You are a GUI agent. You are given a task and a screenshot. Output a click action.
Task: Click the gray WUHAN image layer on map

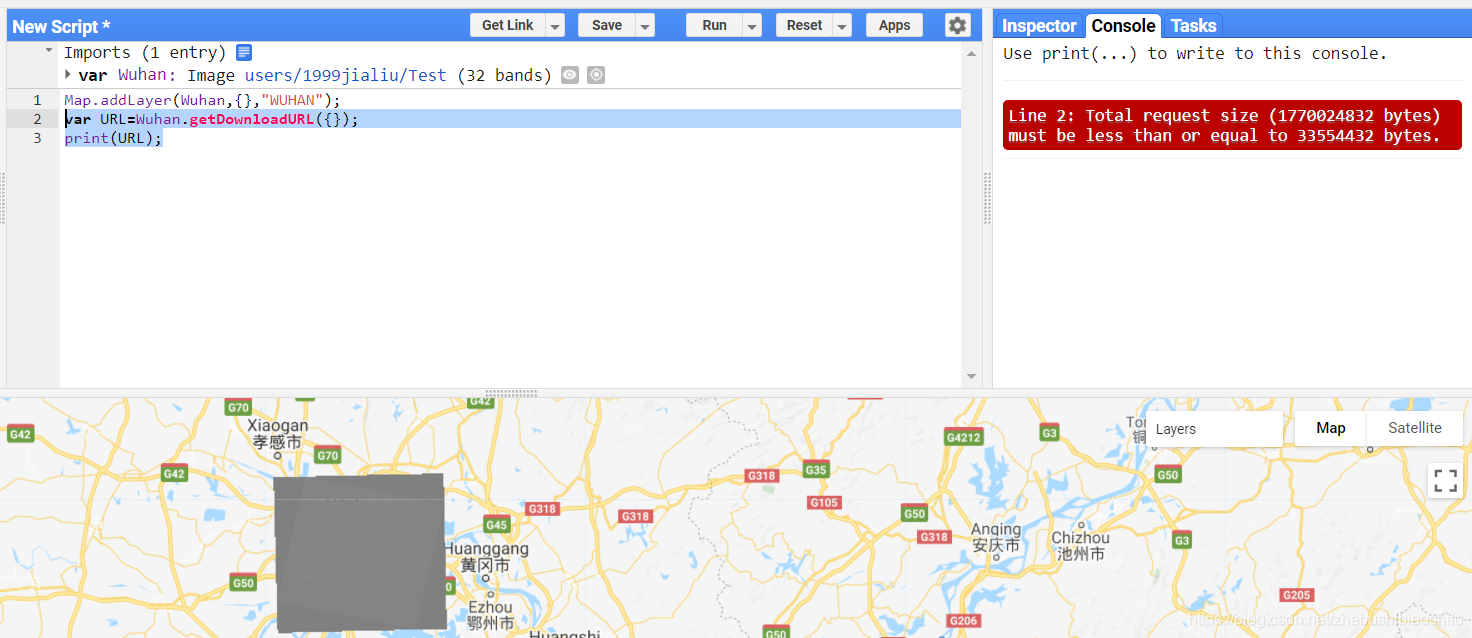coord(359,552)
